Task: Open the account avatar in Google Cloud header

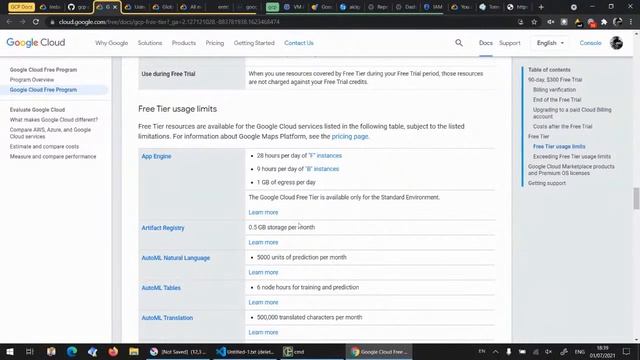Action: click(616, 43)
